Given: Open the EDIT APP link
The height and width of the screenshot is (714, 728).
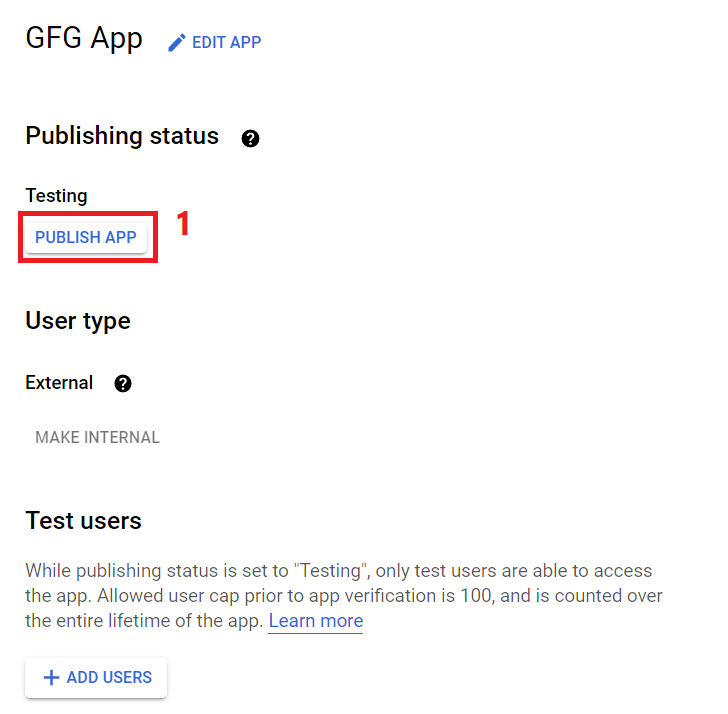Looking at the screenshot, I should (x=227, y=42).
